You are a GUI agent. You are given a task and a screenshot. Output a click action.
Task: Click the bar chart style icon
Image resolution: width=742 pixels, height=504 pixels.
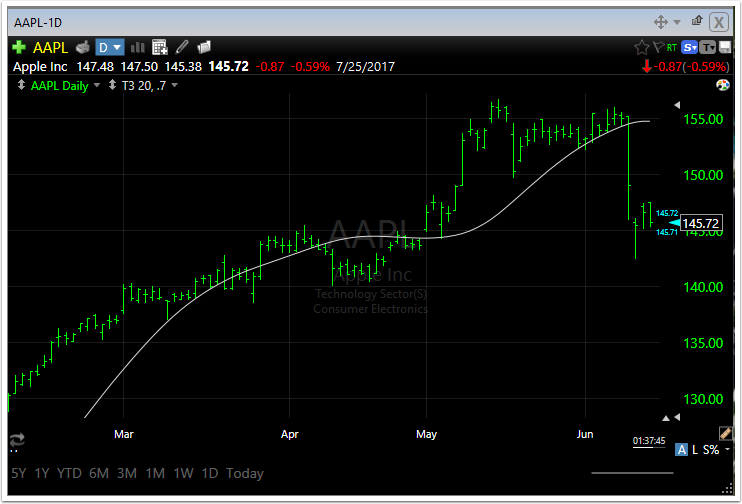(x=138, y=47)
